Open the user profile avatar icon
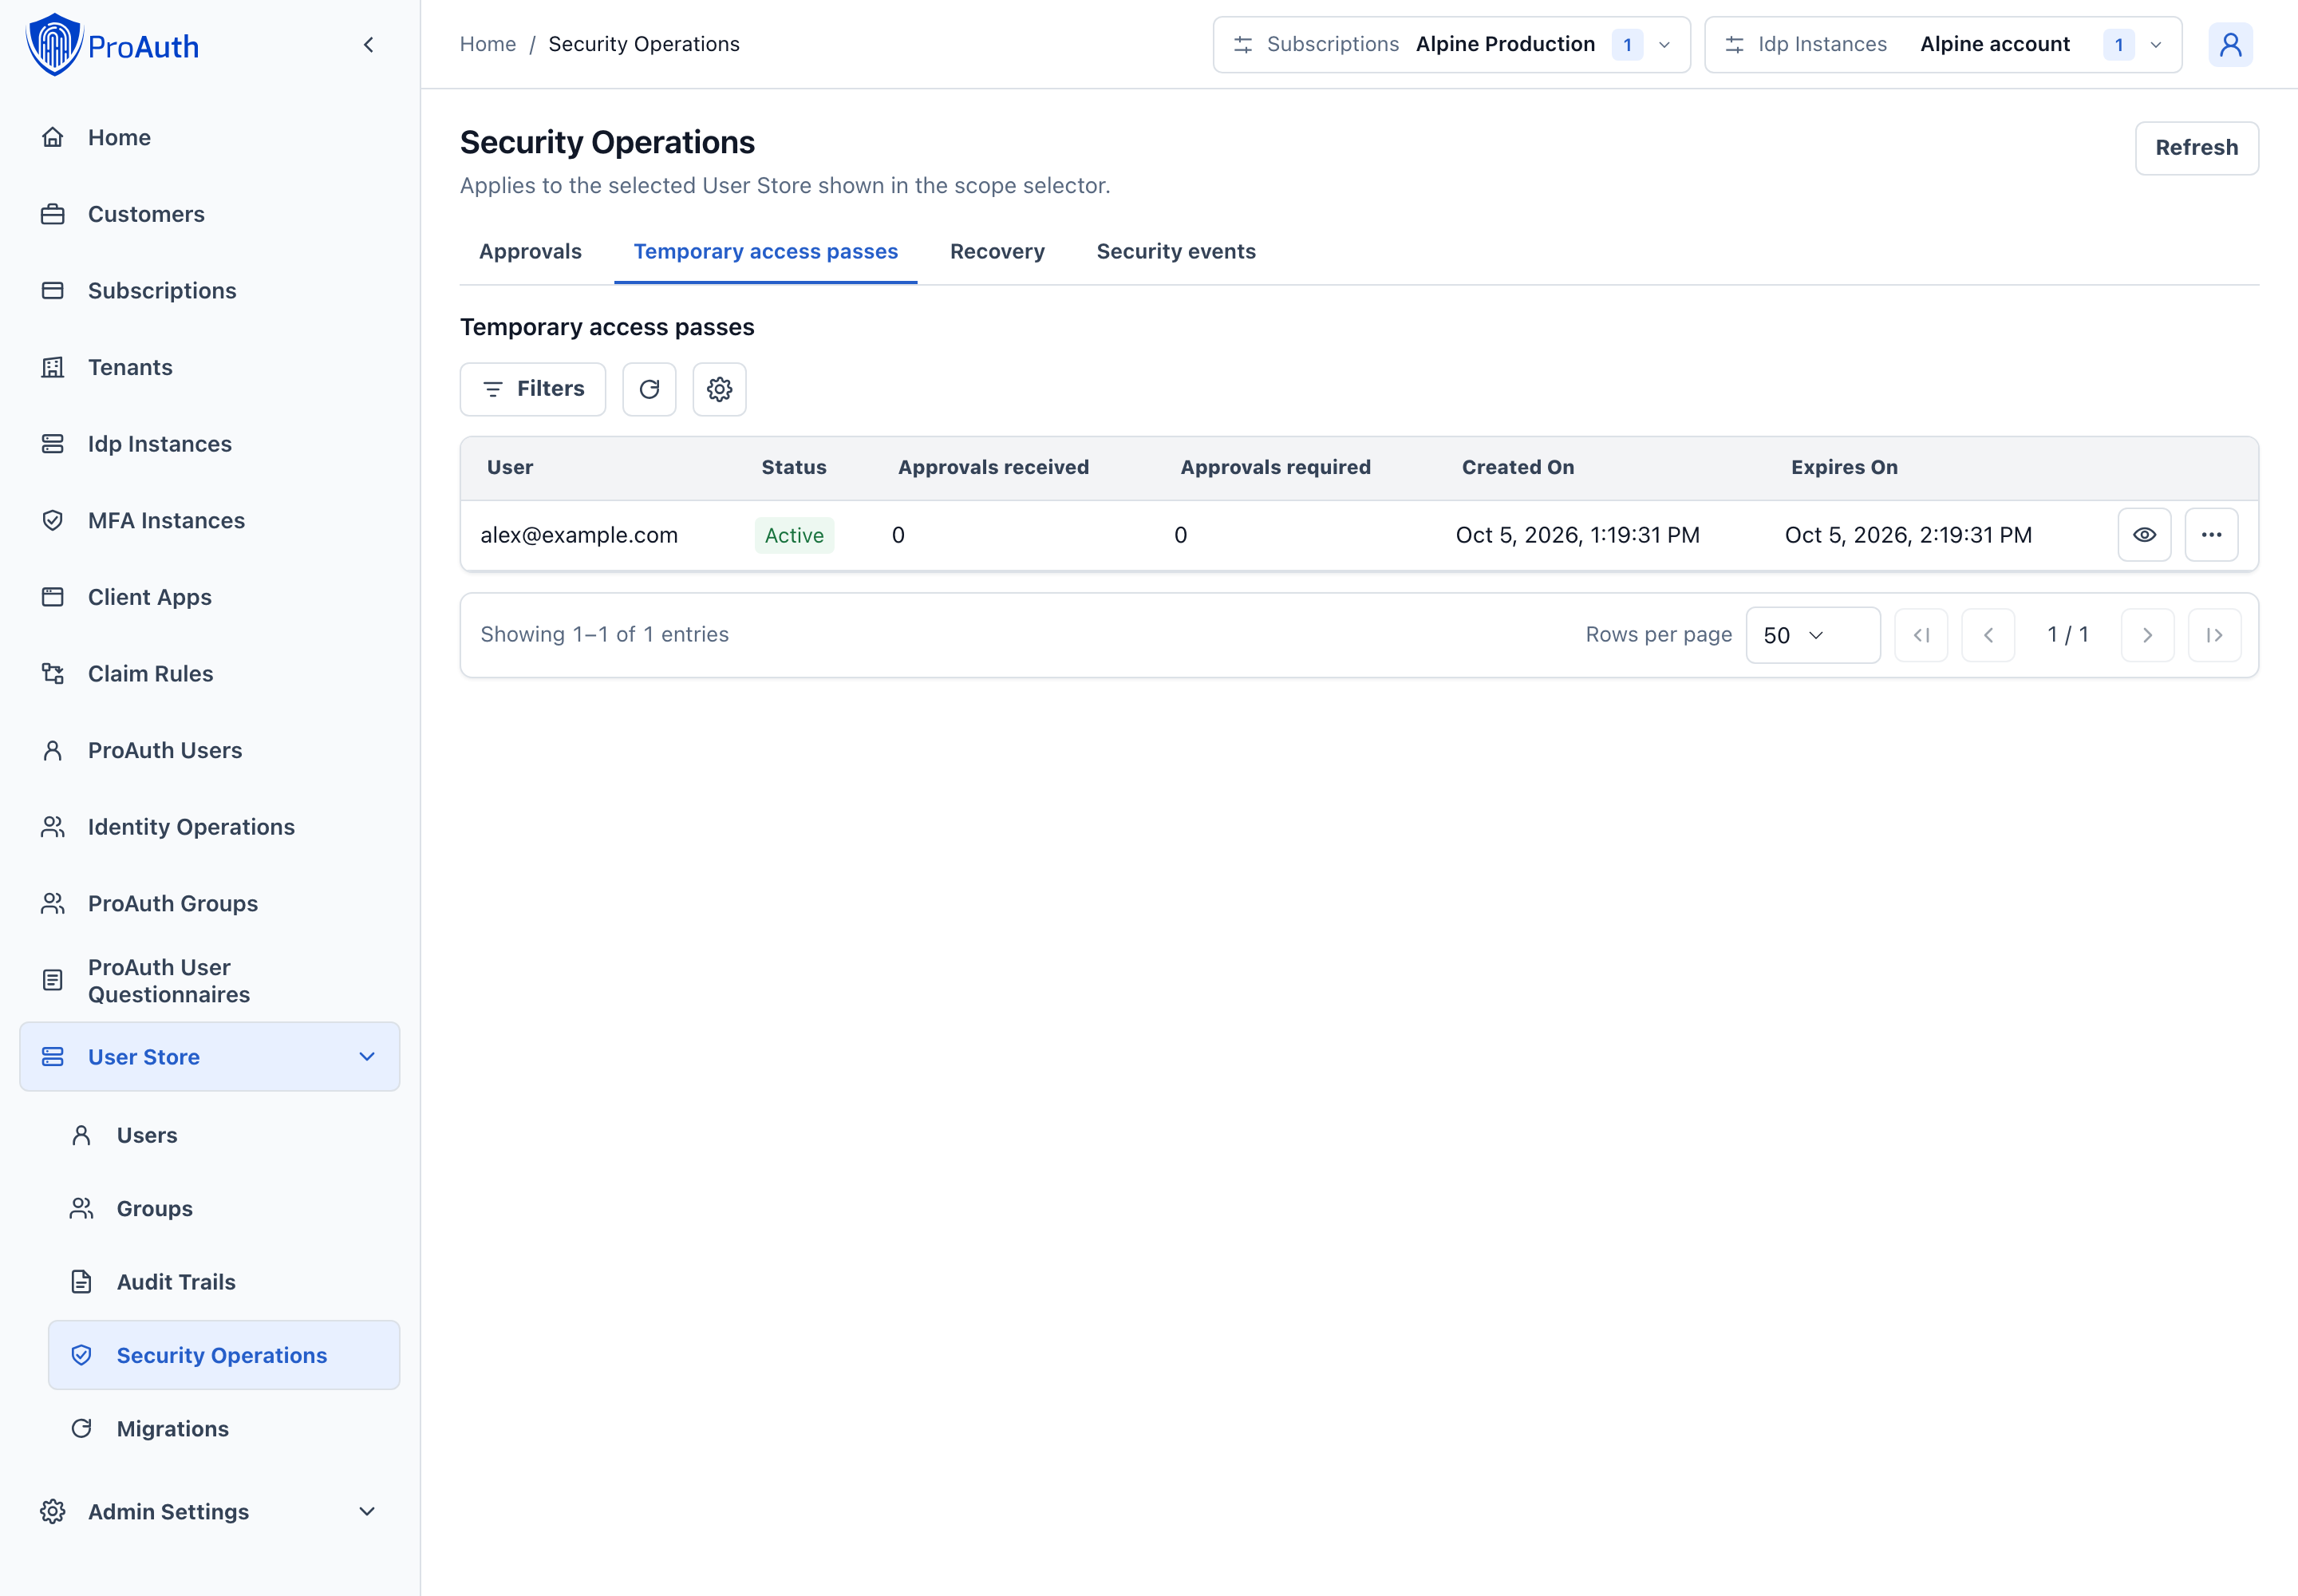 tap(2230, 45)
